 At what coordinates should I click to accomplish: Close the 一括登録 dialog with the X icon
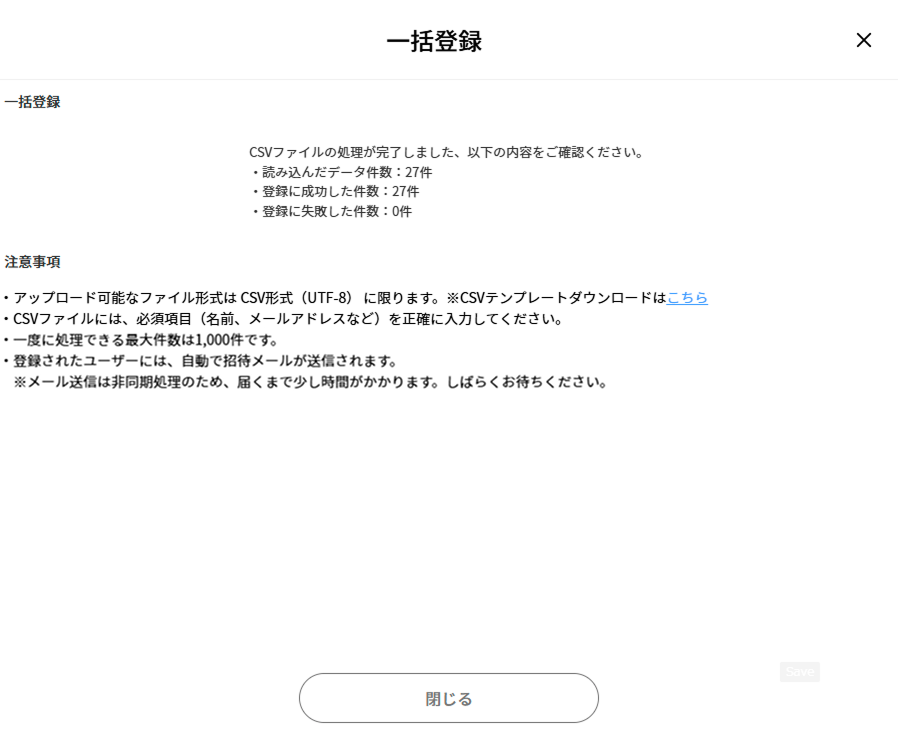pyautogui.click(x=863, y=40)
